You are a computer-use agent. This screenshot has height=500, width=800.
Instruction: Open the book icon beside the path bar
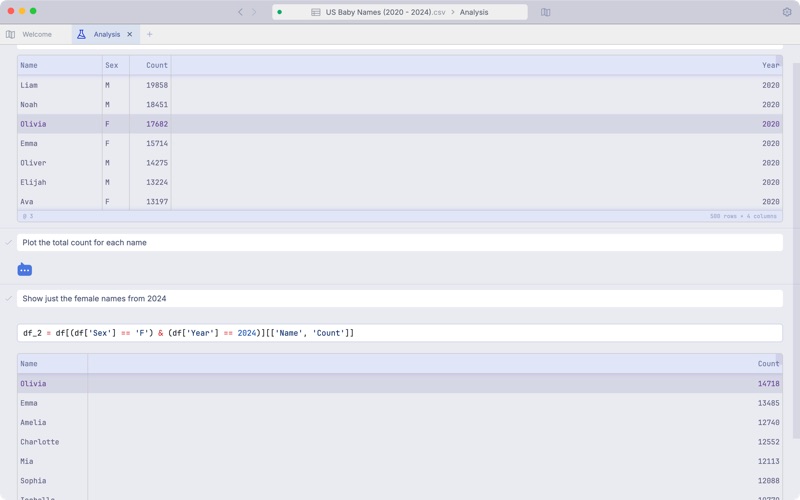[x=545, y=12]
